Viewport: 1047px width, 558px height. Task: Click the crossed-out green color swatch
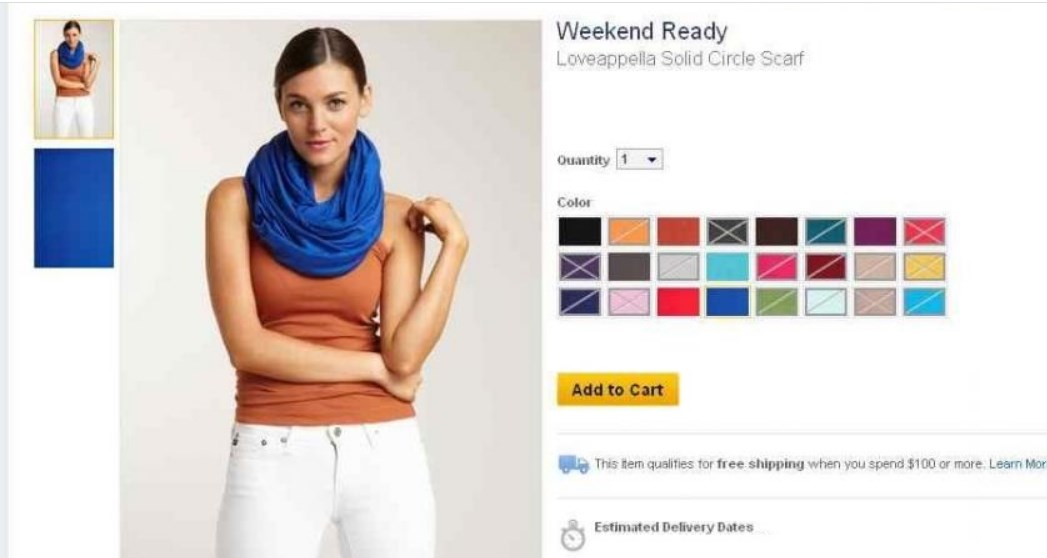(x=777, y=302)
